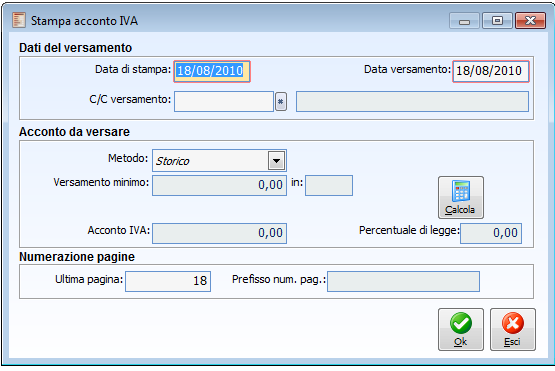
Task: Click the 'Ultima pagina:' label
Action: pyautogui.click(x=89, y=280)
